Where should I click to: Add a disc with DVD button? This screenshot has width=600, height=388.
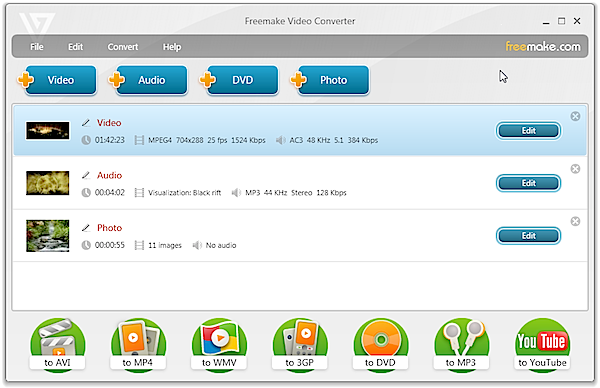(240, 80)
